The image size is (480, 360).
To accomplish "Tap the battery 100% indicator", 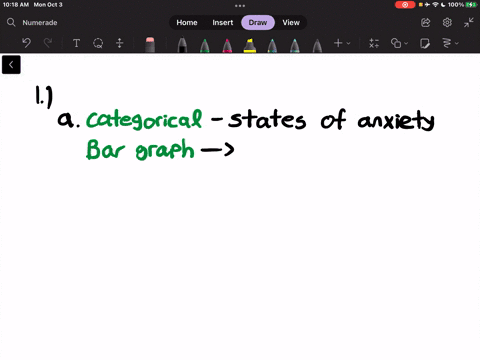I will [462, 5].
